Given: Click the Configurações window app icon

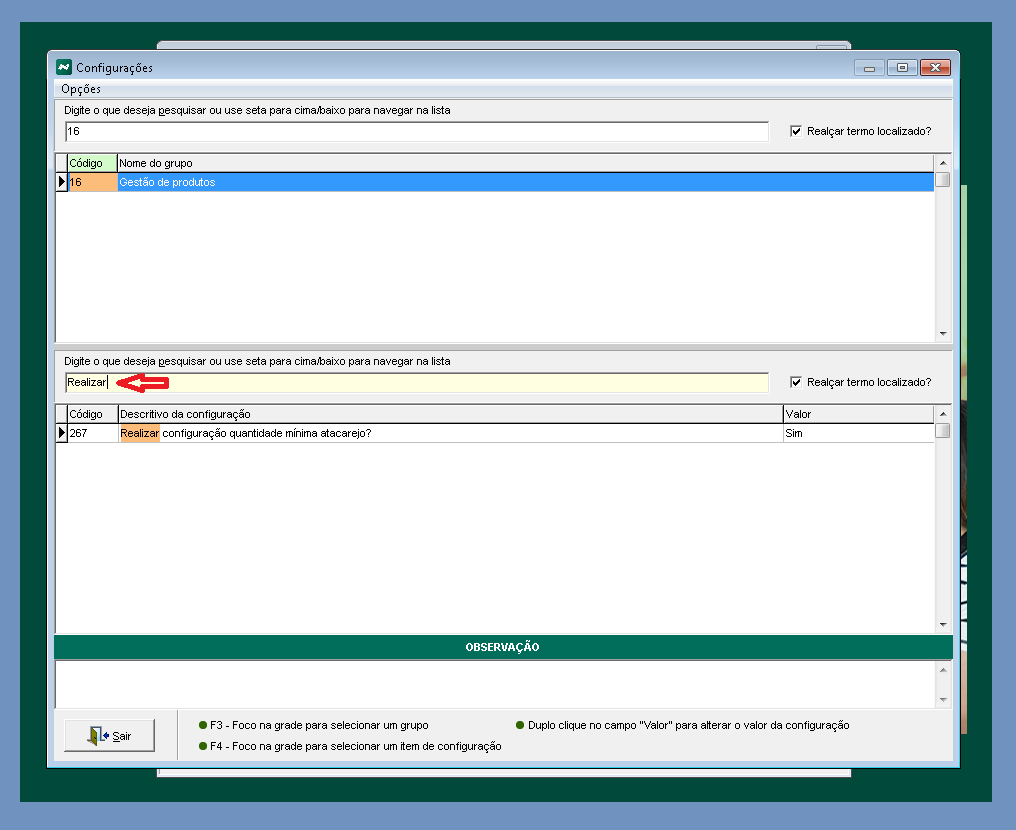Looking at the screenshot, I should (64, 67).
